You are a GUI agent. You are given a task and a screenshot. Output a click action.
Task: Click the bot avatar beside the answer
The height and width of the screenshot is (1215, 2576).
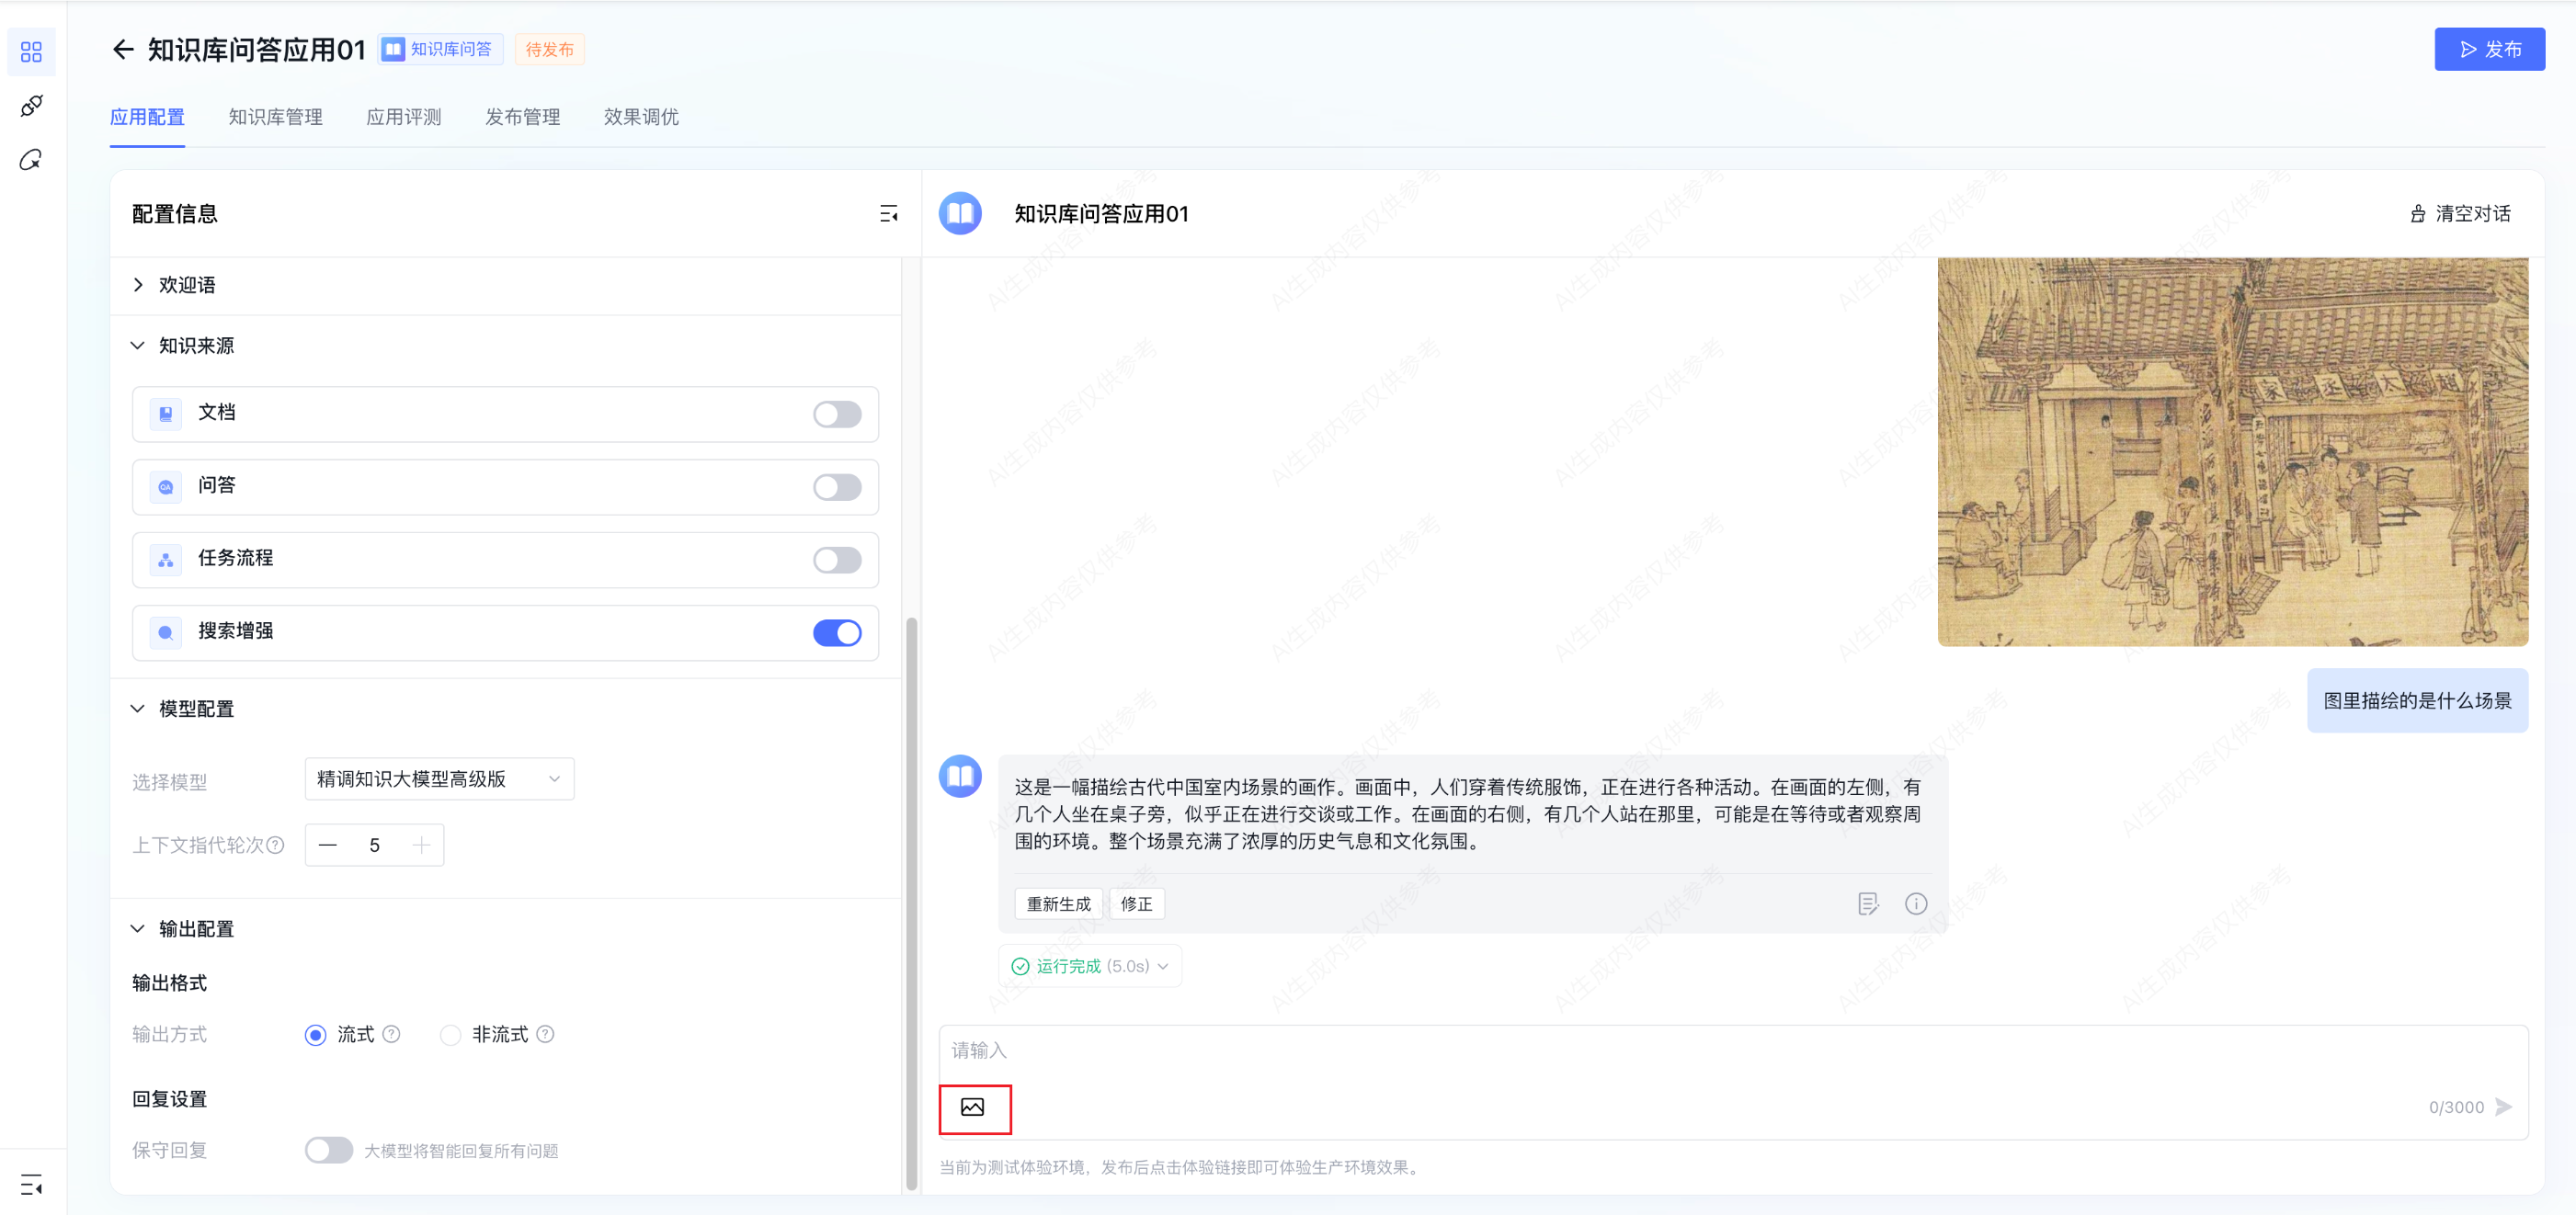point(960,776)
